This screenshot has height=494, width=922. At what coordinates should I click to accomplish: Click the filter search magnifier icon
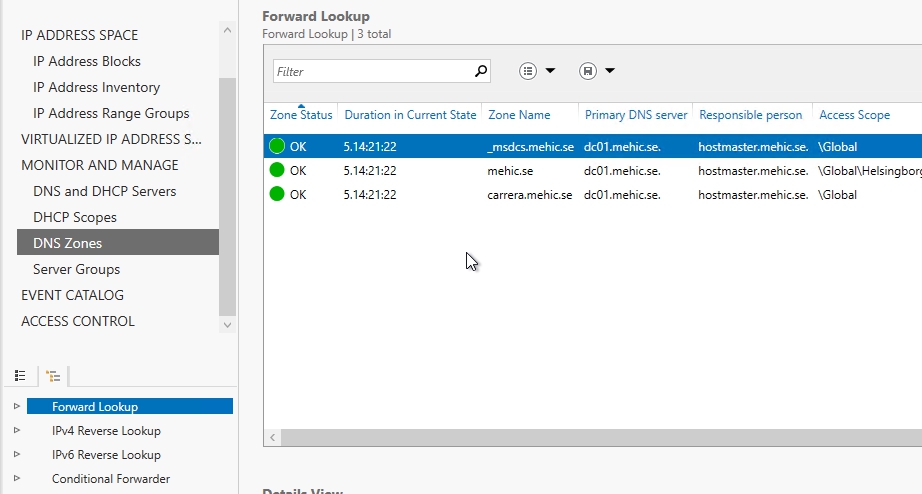point(481,71)
